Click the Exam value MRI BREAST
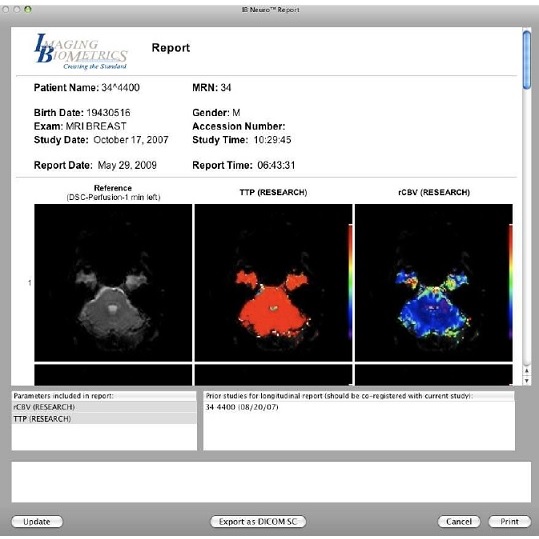 96,126
